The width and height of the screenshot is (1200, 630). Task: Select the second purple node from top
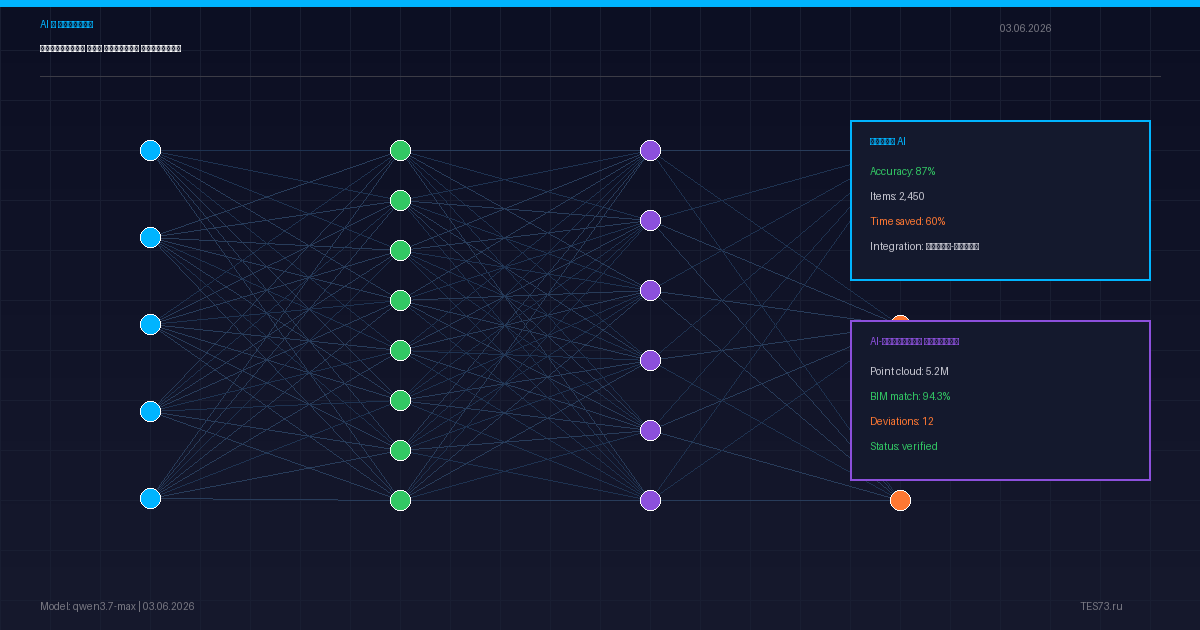pyautogui.click(x=650, y=220)
